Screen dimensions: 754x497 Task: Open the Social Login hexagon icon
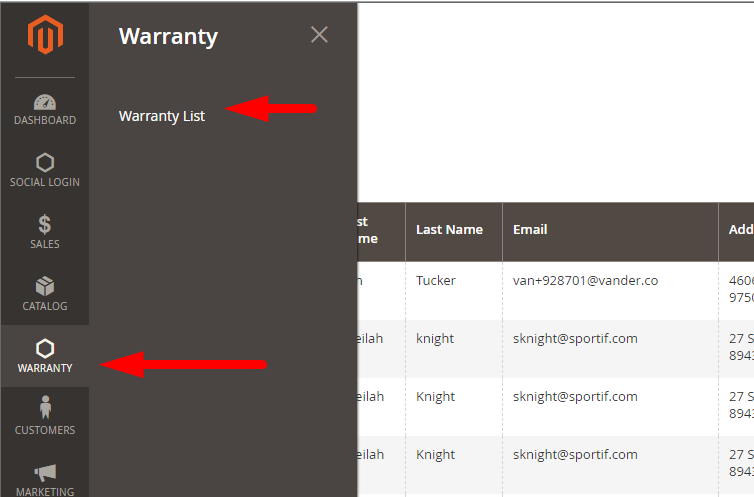pos(45,162)
